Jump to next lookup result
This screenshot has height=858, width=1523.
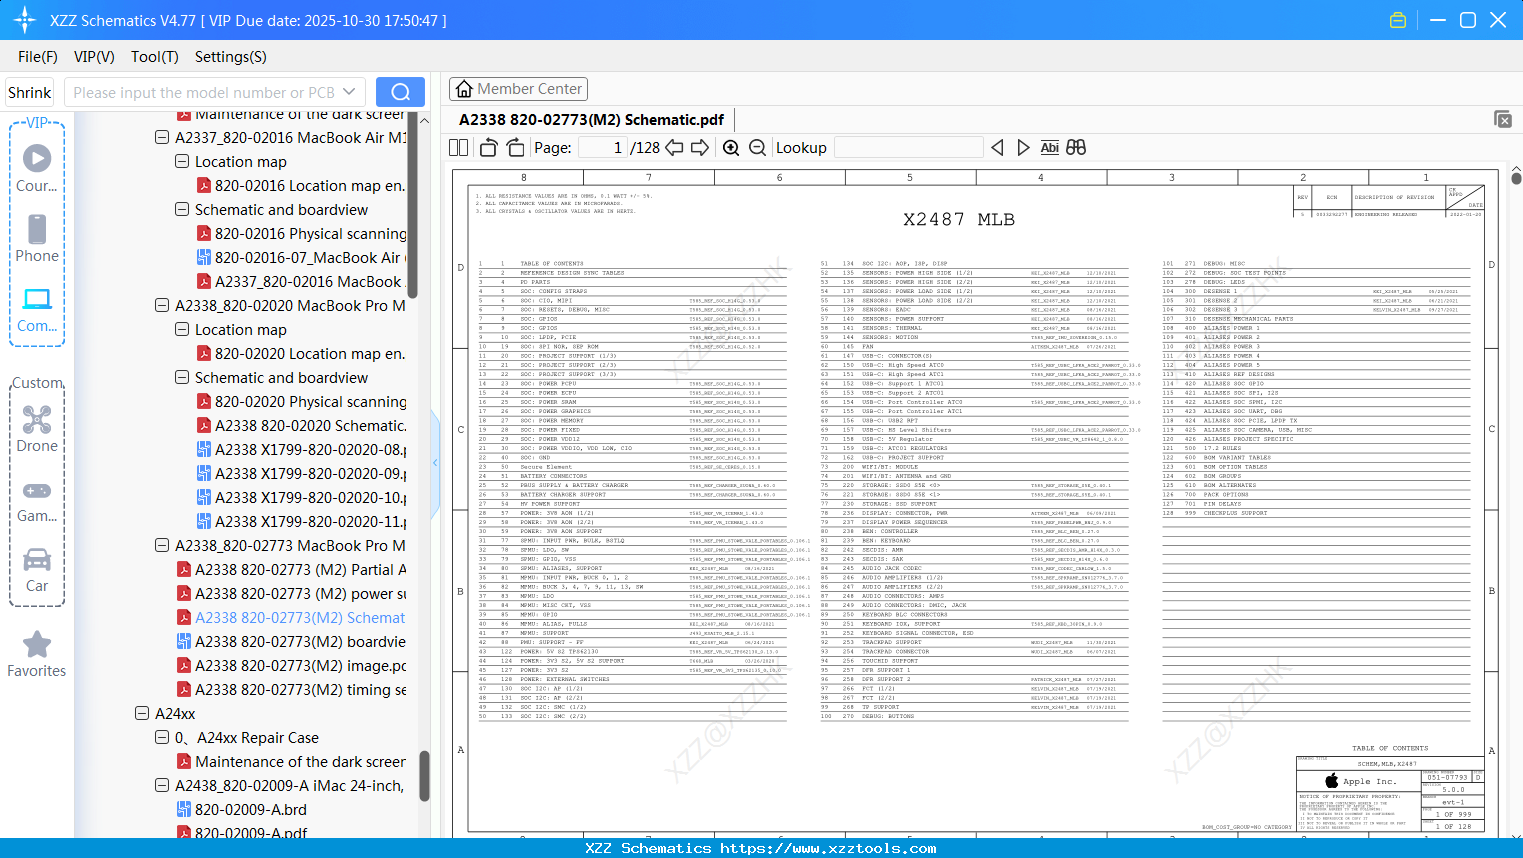1023,147
